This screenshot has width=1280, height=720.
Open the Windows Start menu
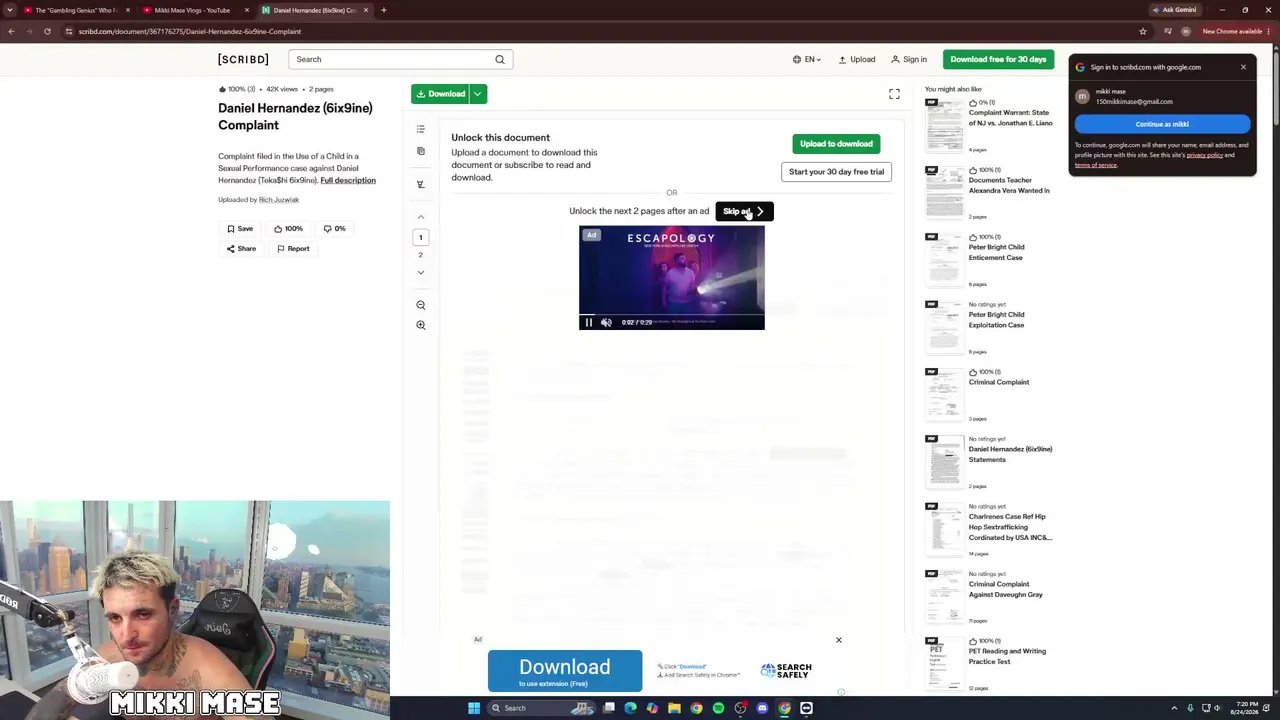coord(474,708)
